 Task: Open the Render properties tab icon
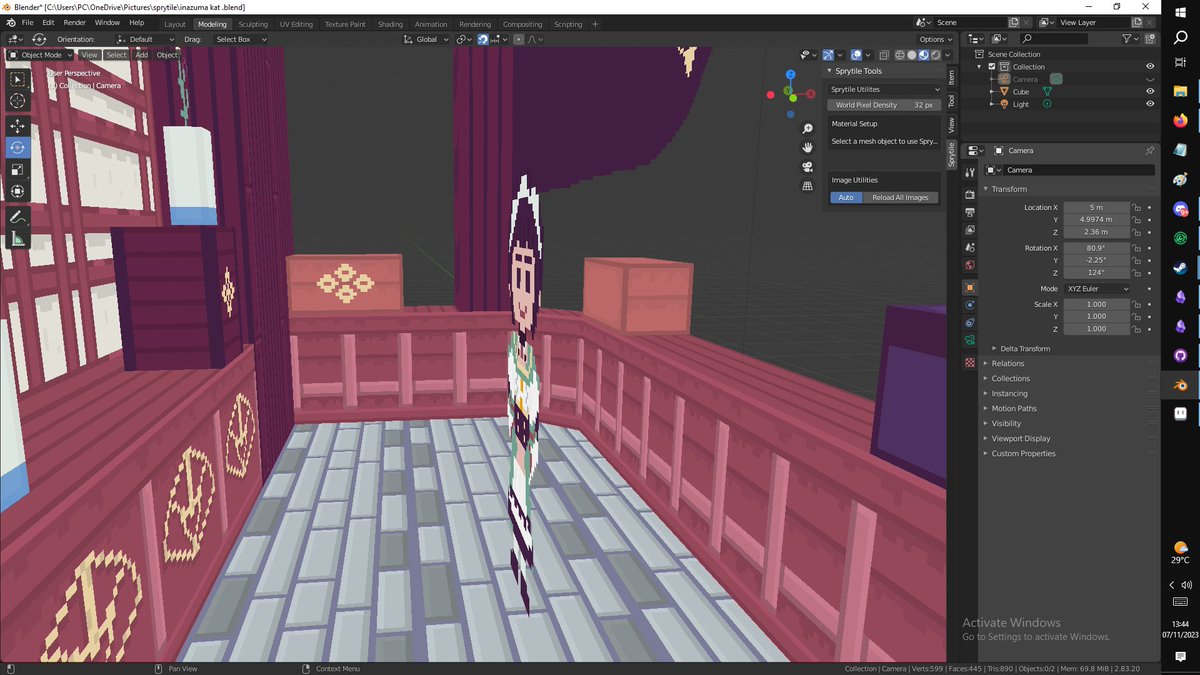click(969, 197)
